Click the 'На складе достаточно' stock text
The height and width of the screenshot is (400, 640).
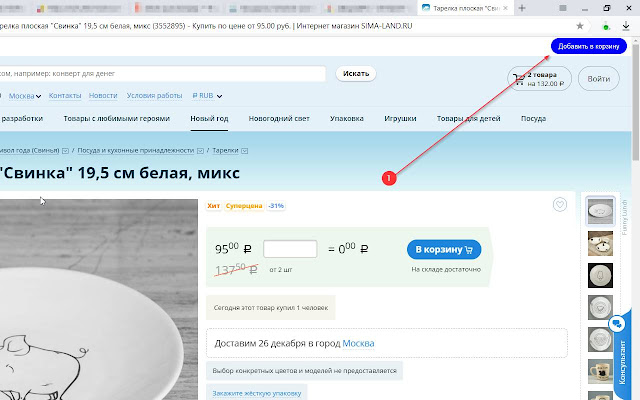click(446, 269)
